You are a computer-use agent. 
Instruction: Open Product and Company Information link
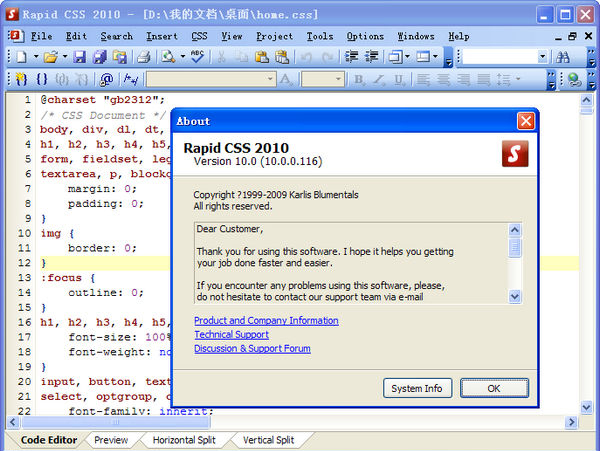pos(266,321)
